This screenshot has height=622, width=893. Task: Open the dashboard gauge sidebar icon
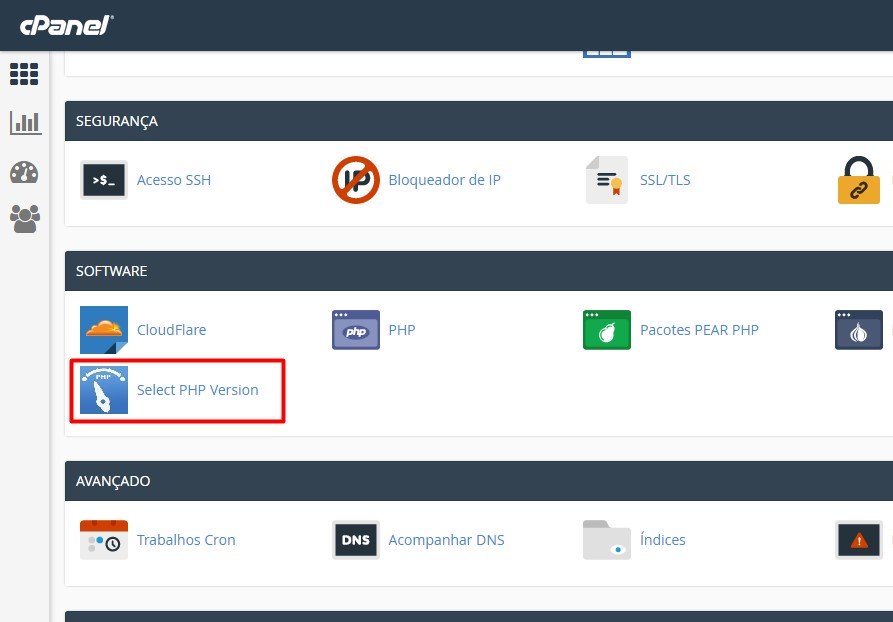24,173
